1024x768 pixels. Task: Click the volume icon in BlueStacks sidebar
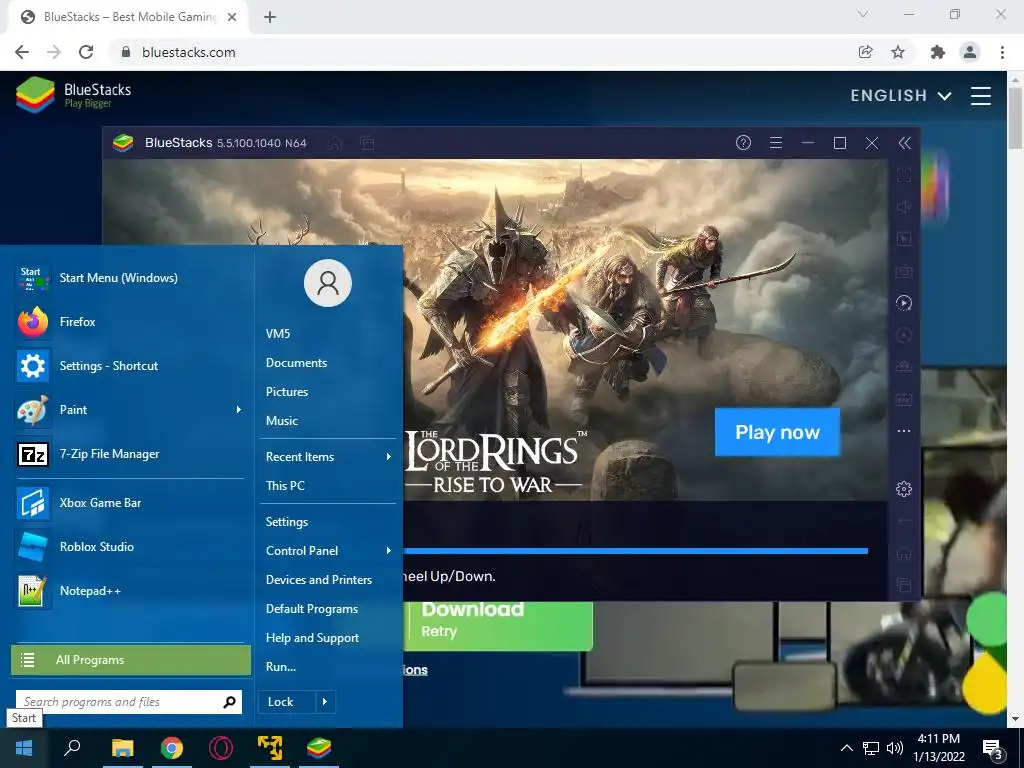tap(904, 207)
